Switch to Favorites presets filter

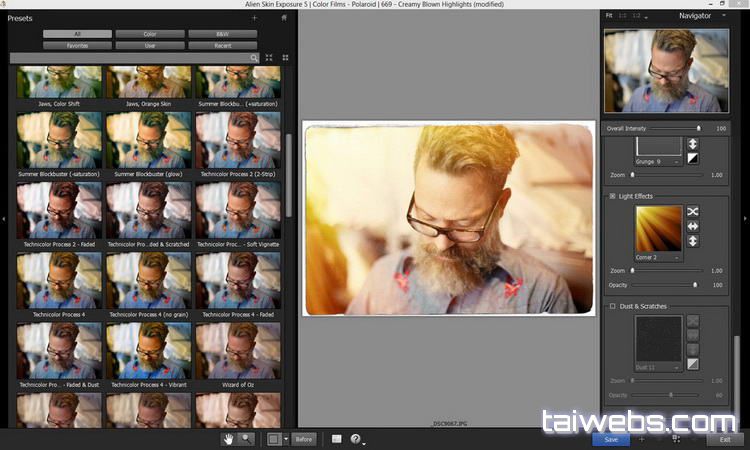pyautogui.click(x=77, y=46)
